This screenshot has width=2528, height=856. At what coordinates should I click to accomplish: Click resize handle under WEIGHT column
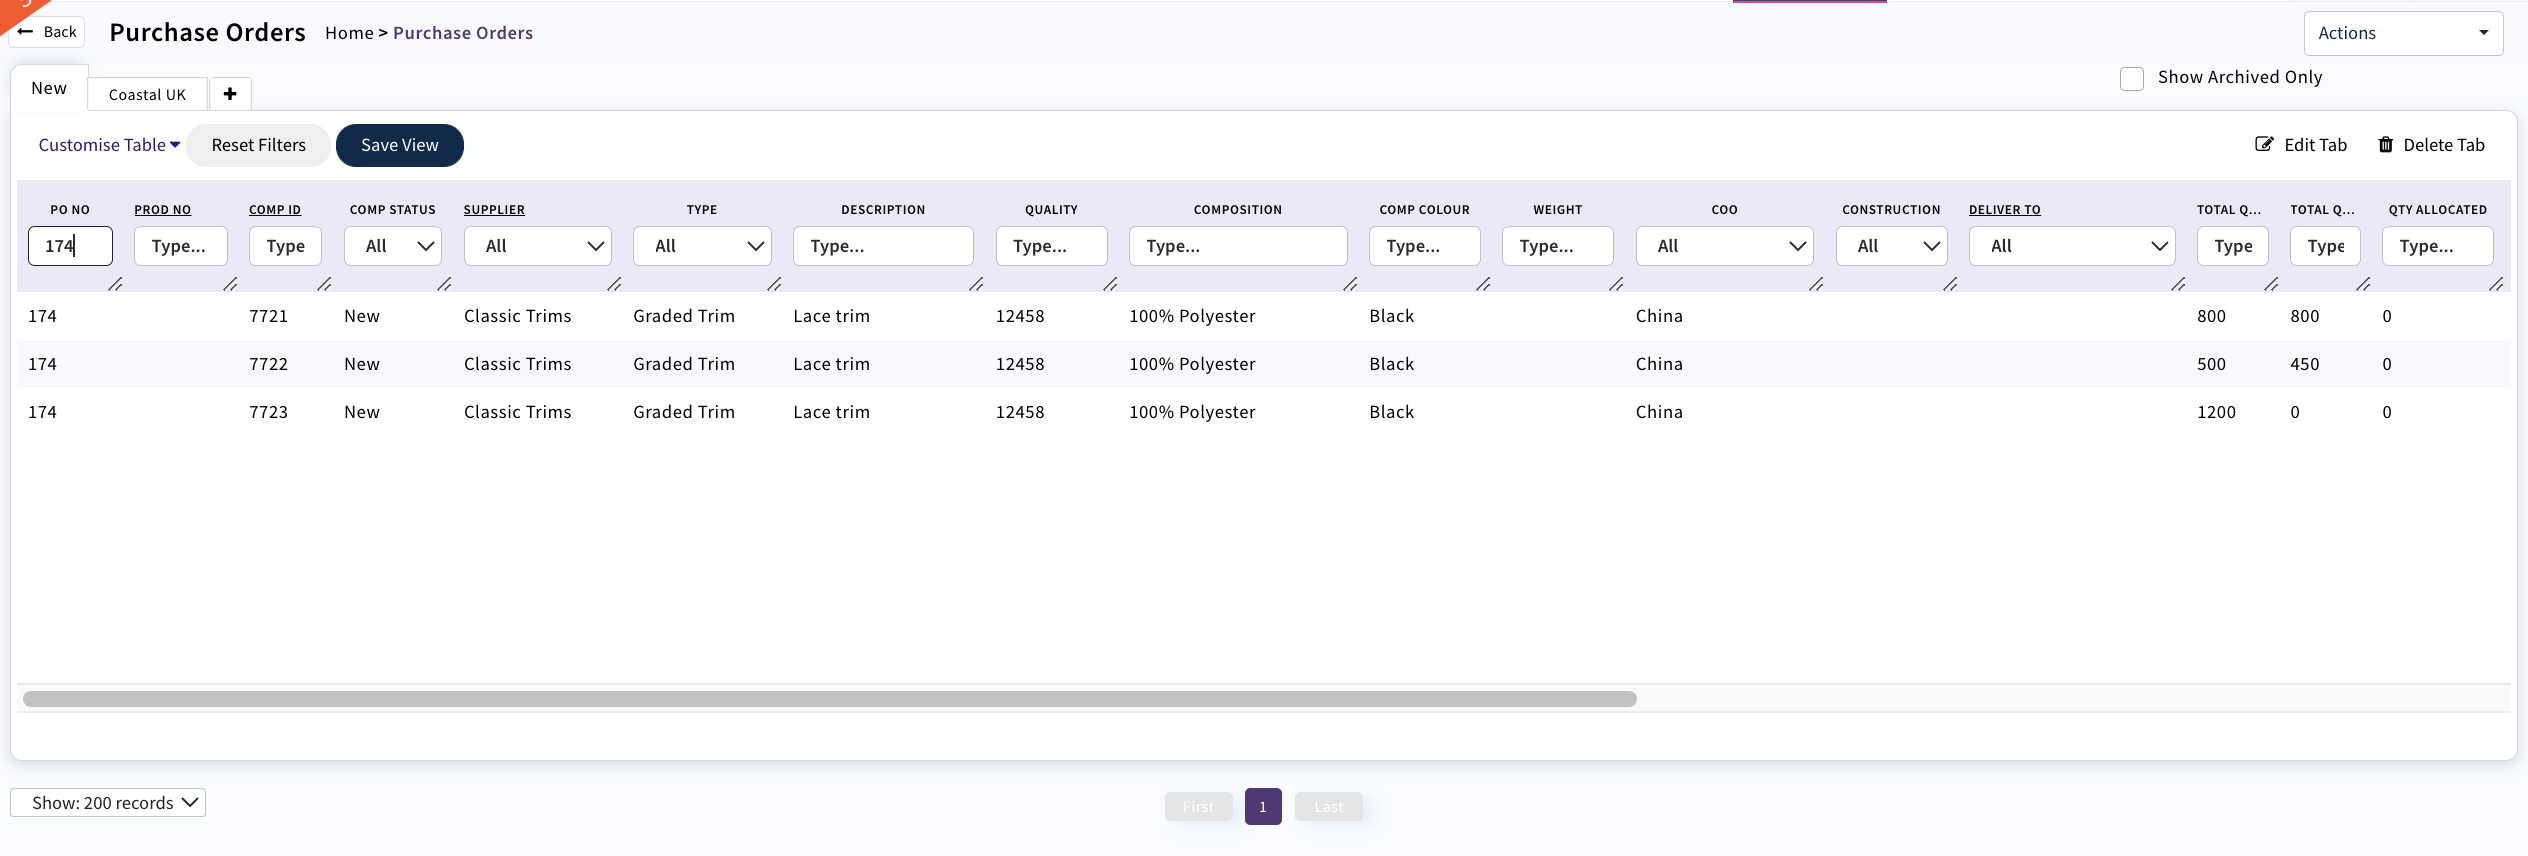[x=1616, y=285]
